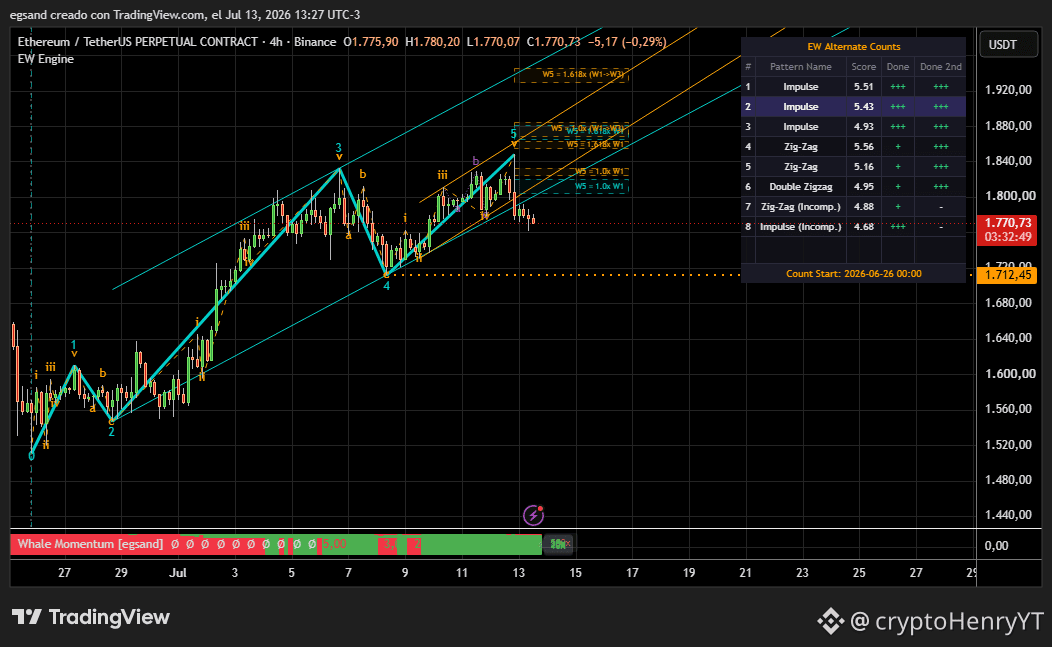Click the 1.560,00 price axis label
The height and width of the screenshot is (647, 1052).
coord(1008,409)
